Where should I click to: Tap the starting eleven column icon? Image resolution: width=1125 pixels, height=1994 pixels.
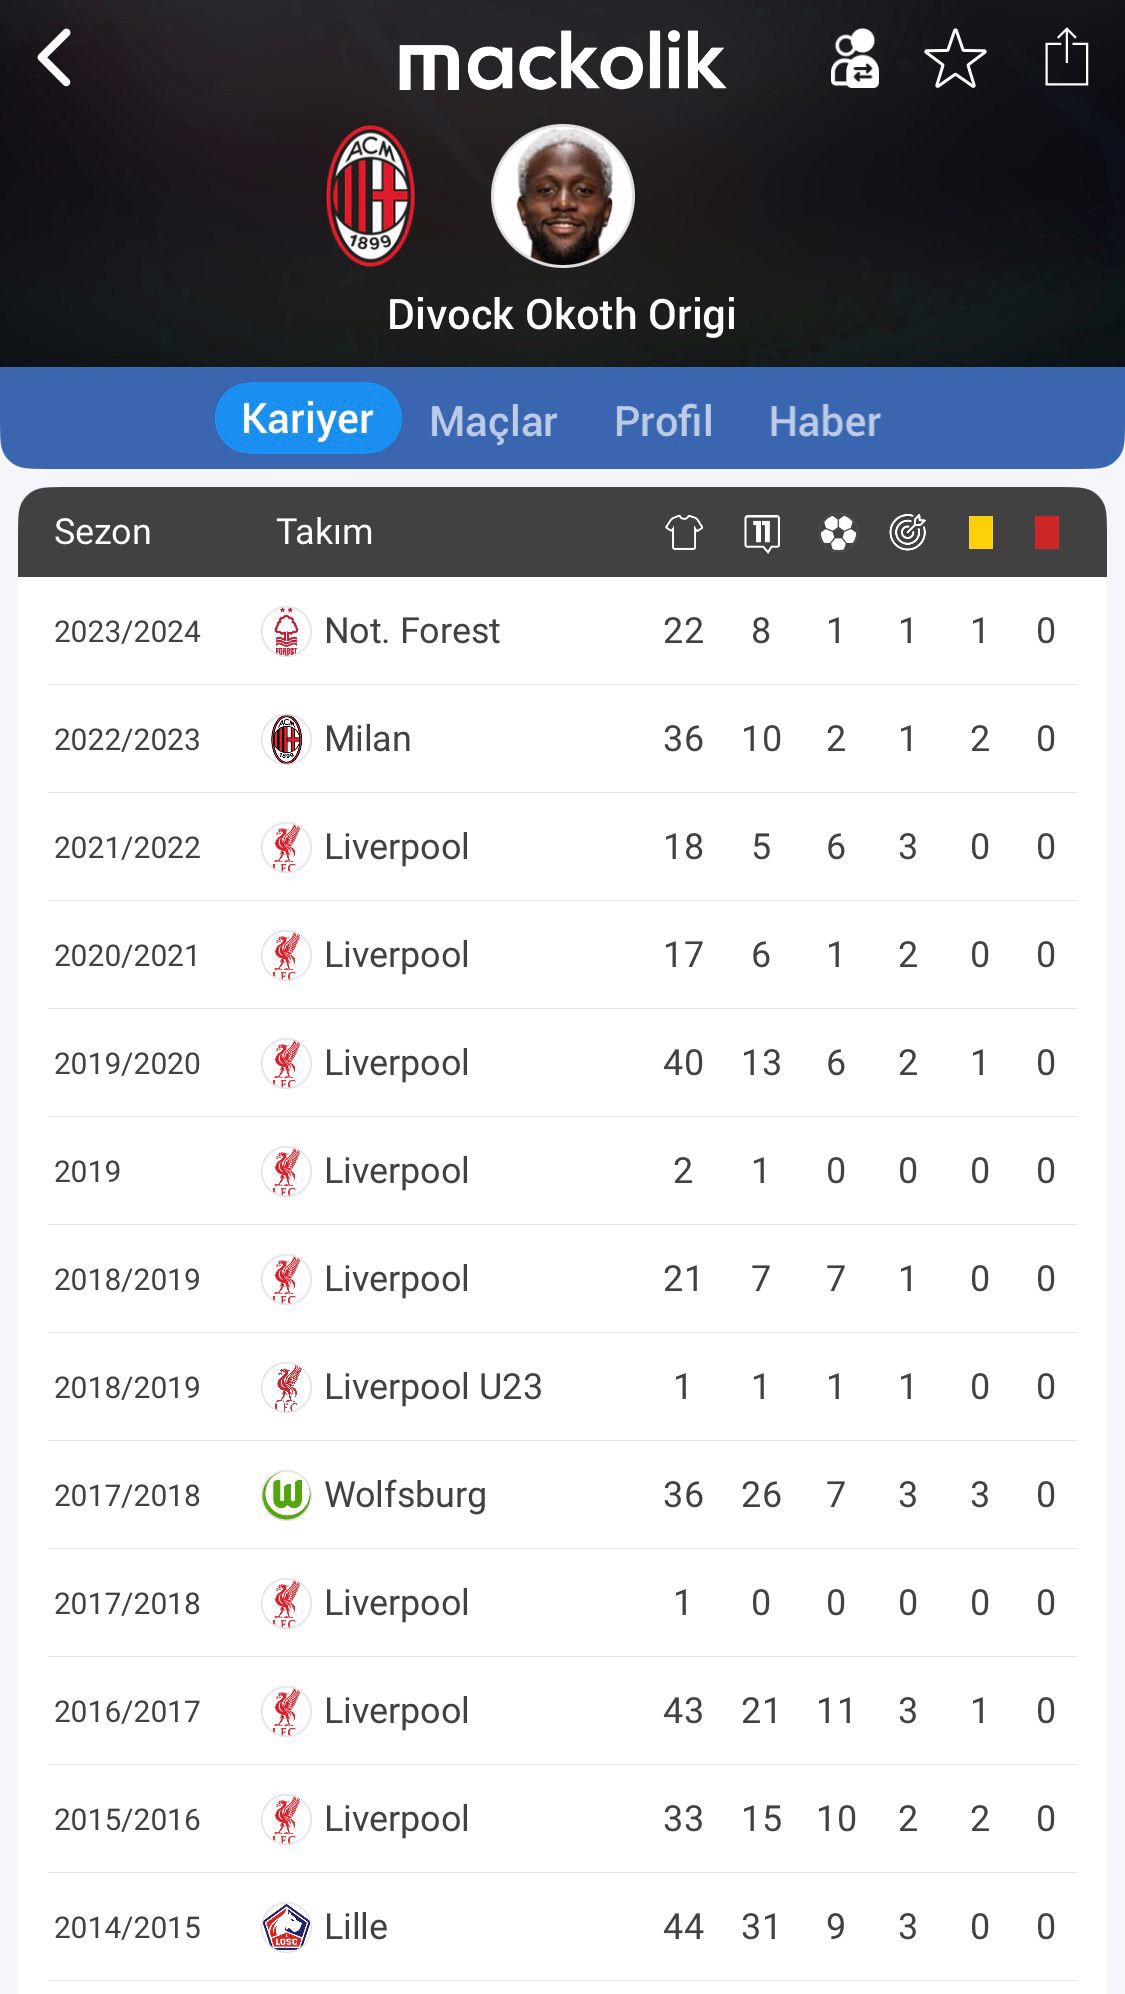(x=762, y=532)
